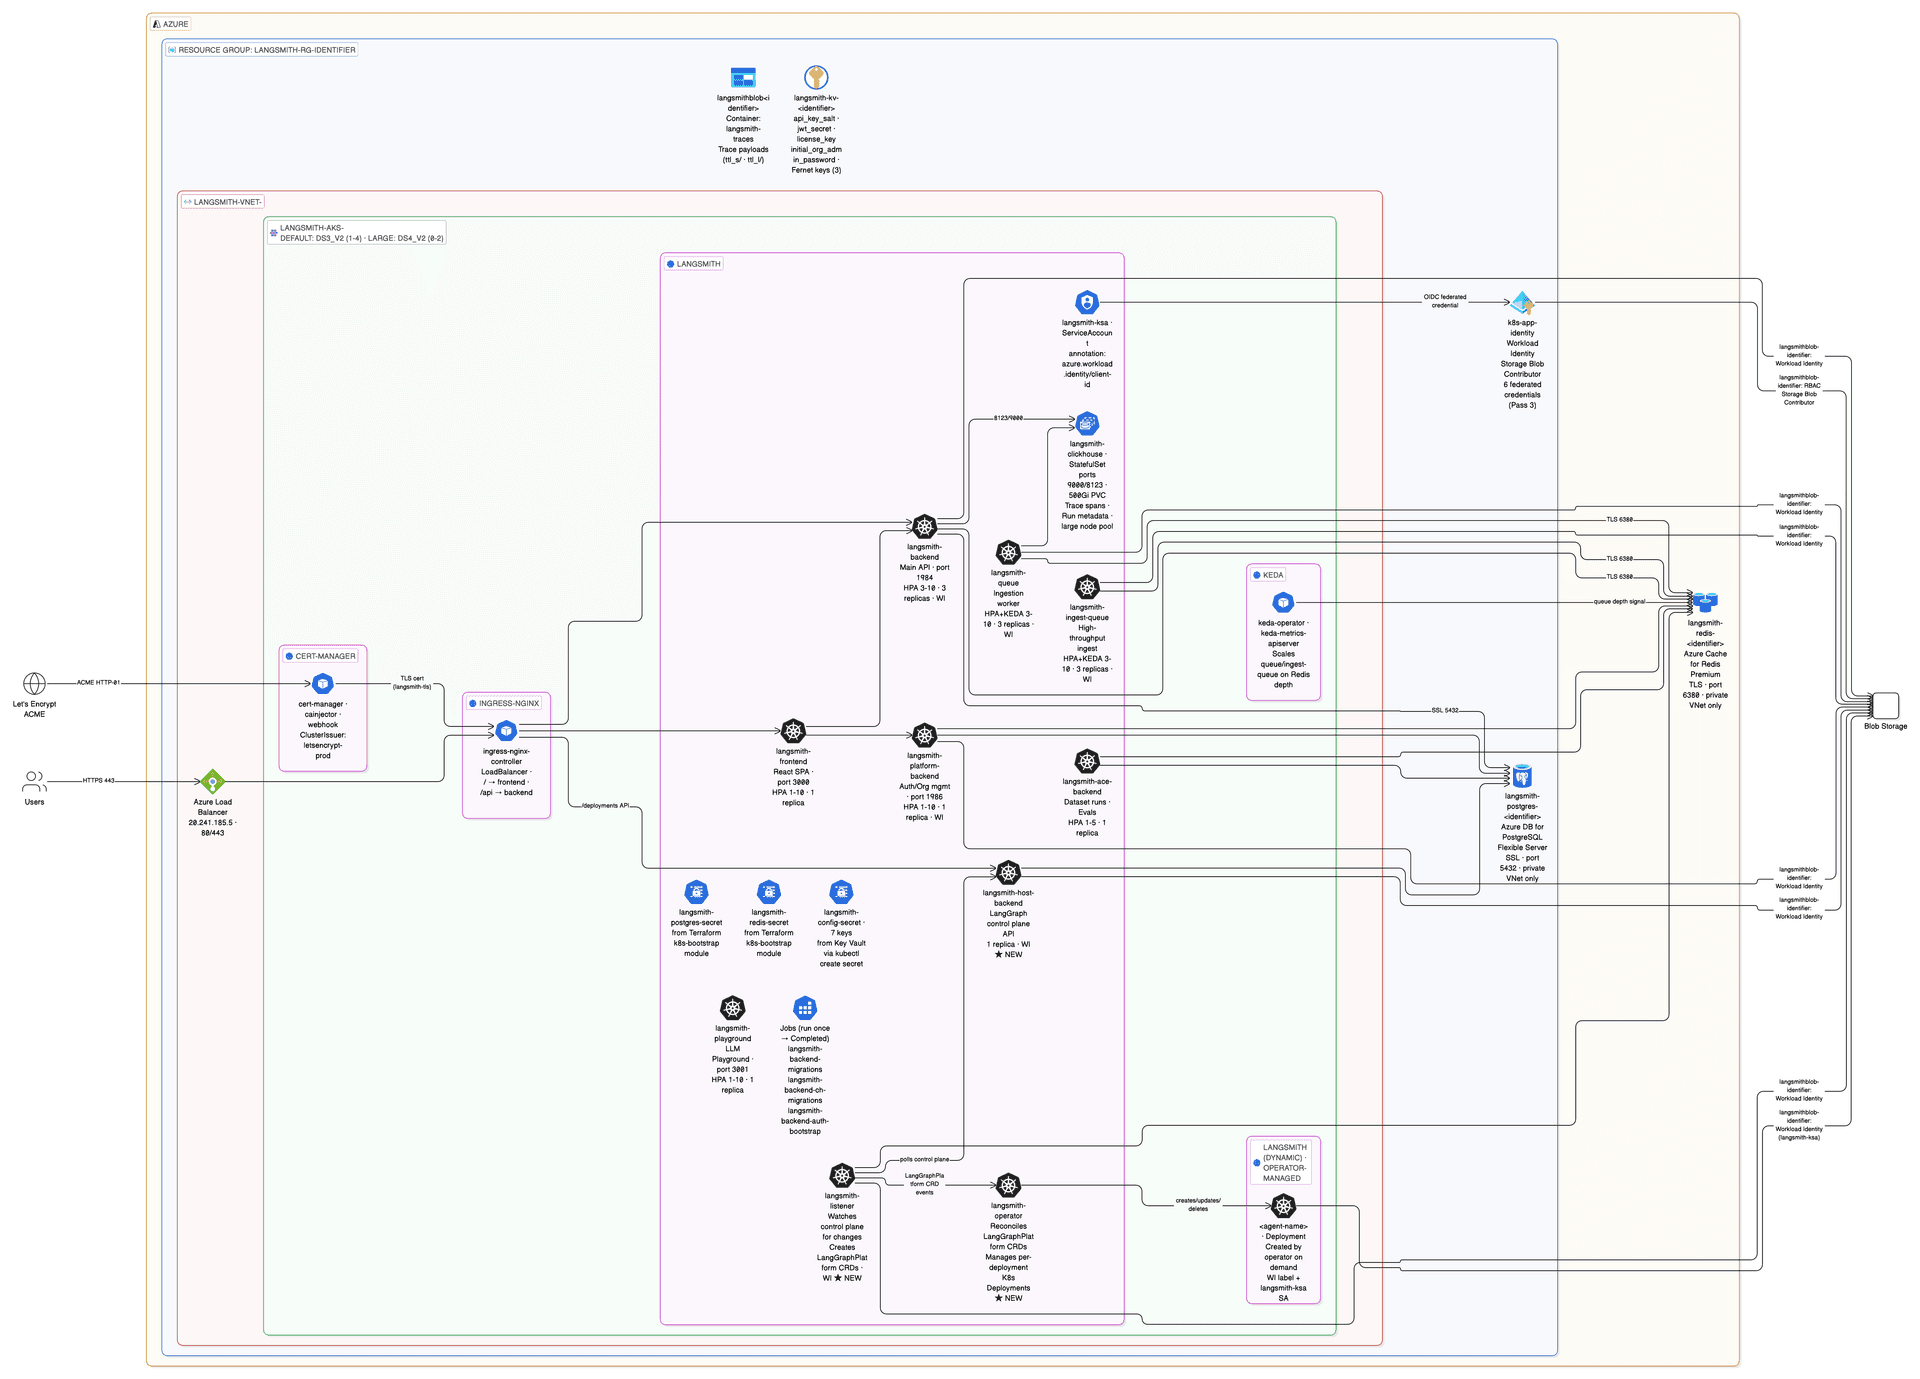Select the TLS cert (langsmith-tls) label

tap(412, 682)
